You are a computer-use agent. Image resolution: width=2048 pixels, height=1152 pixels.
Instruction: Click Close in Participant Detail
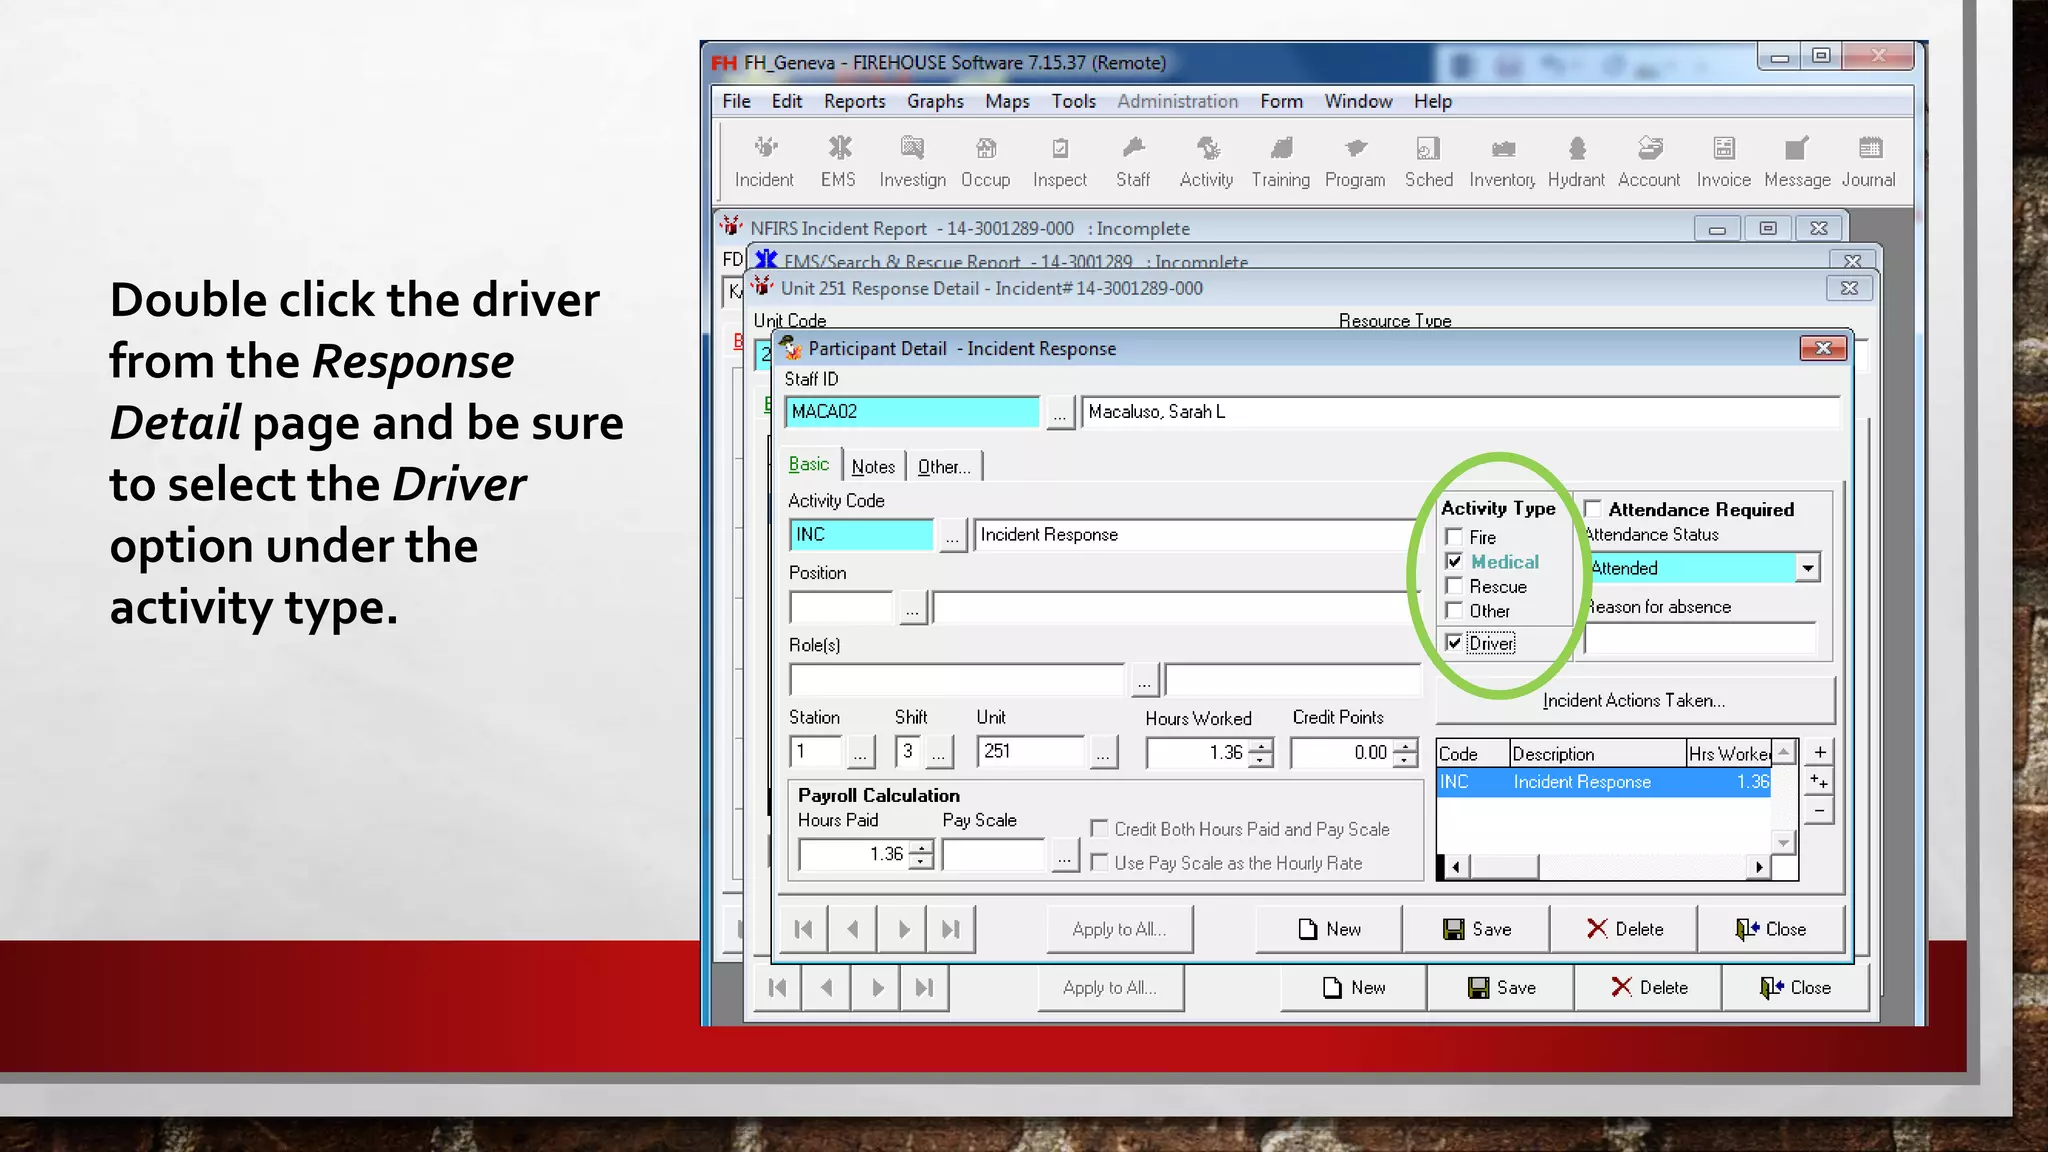tap(1771, 929)
